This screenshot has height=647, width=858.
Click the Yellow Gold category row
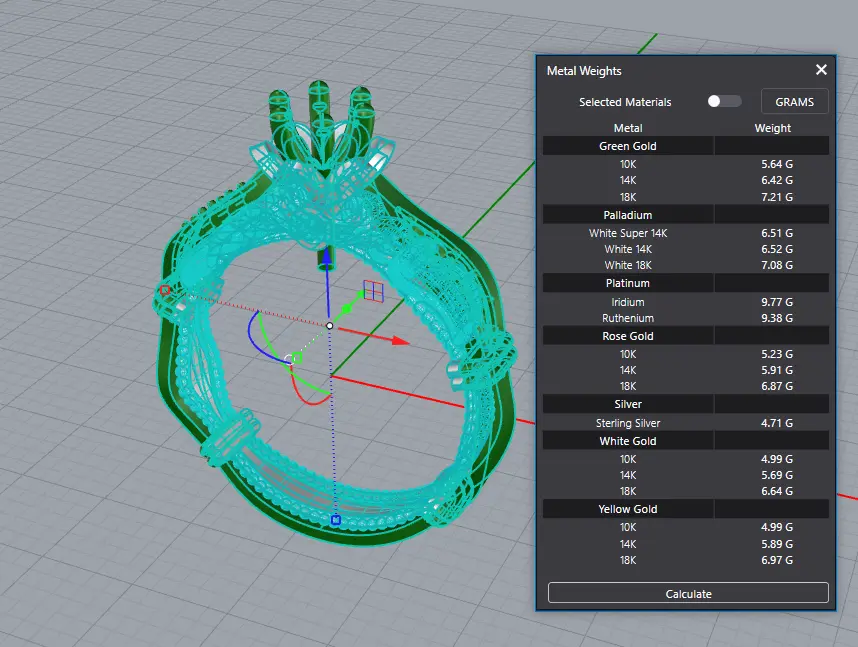pyautogui.click(x=629, y=509)
